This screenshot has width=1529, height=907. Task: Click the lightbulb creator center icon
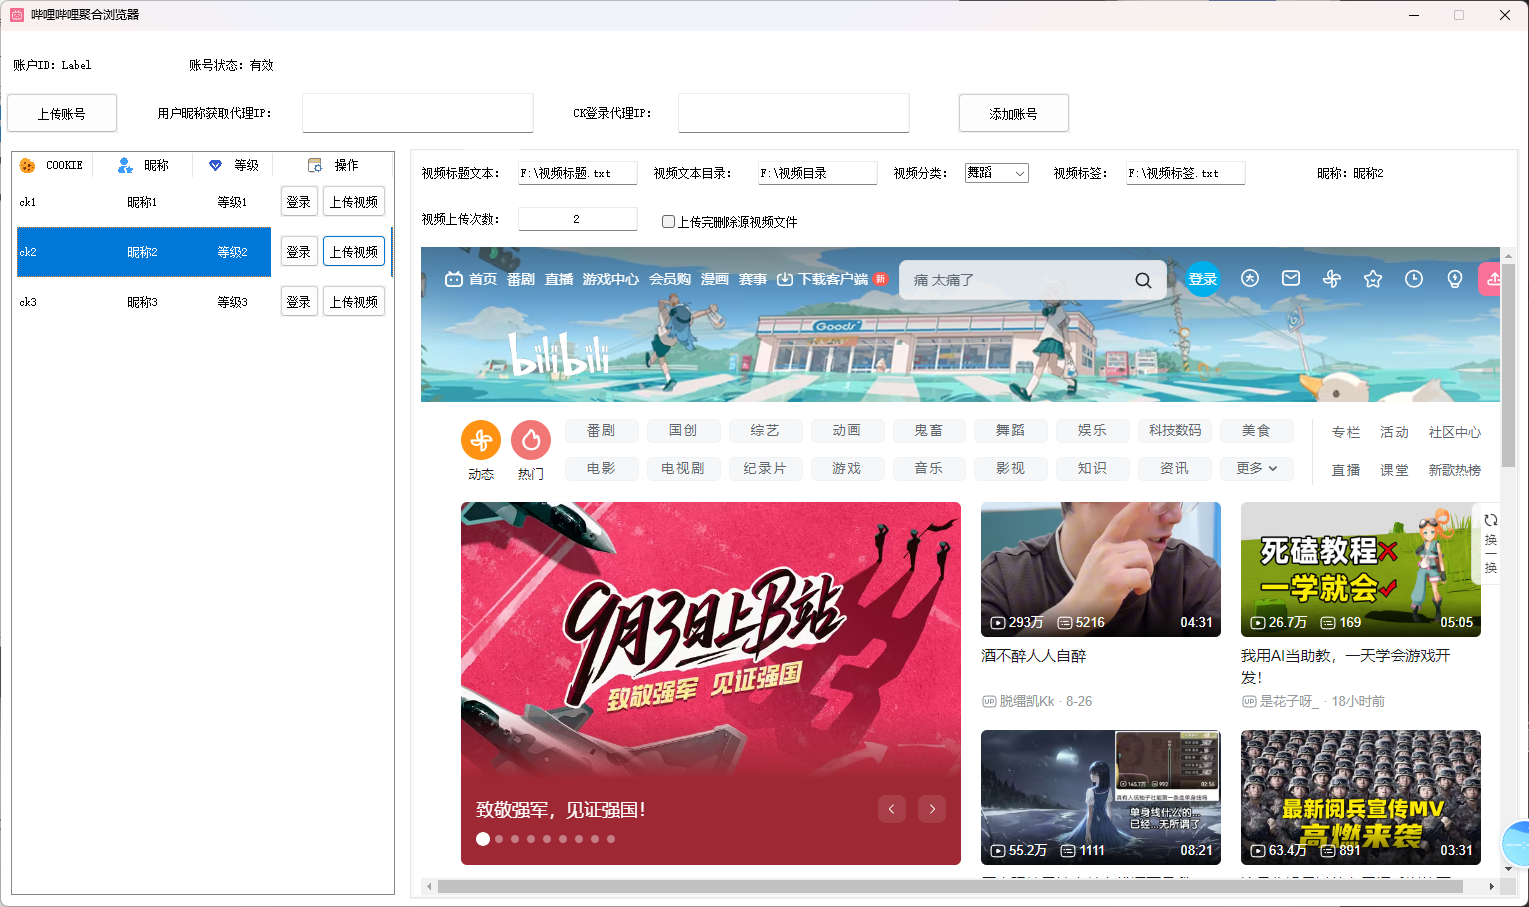point(1455,279)
